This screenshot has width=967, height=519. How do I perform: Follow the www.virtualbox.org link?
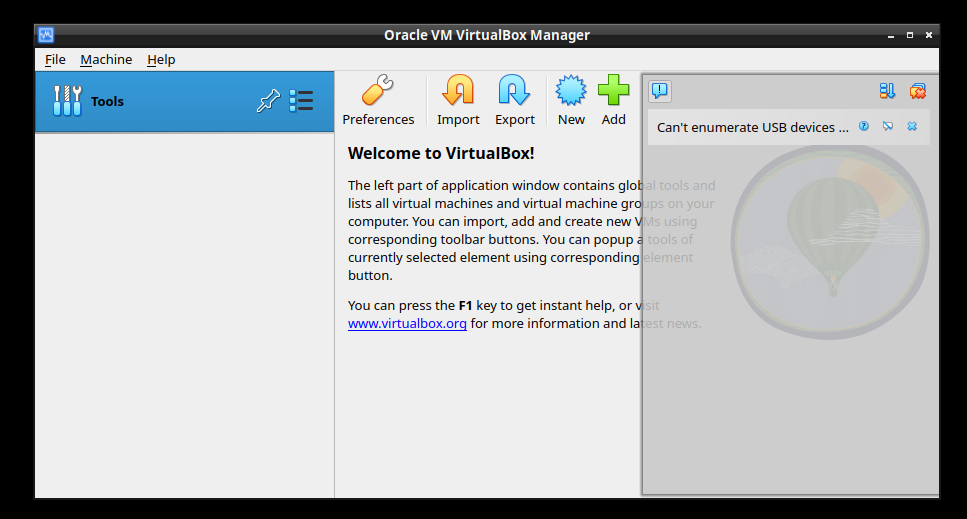tap(407, 323)
